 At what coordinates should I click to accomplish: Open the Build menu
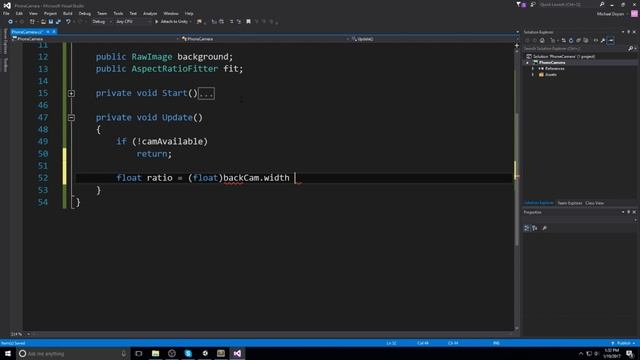[68, 13]
